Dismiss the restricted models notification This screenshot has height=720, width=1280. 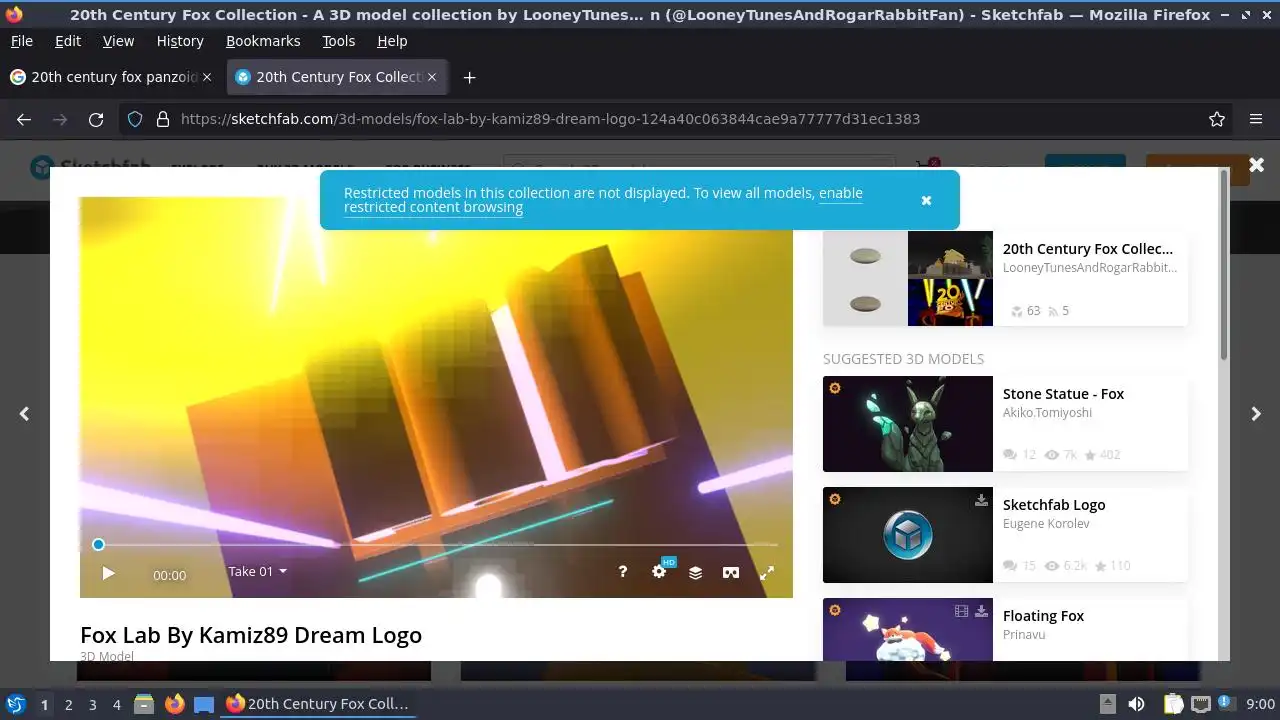point(926,200)
